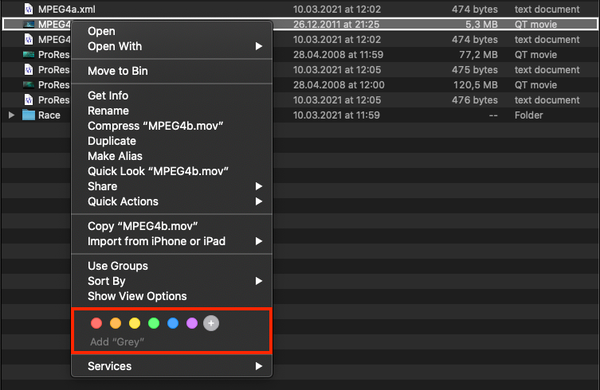This screenshot has height=390, width=600.
Task: Apply the green tag color
Action: click(x=154, y=323)
